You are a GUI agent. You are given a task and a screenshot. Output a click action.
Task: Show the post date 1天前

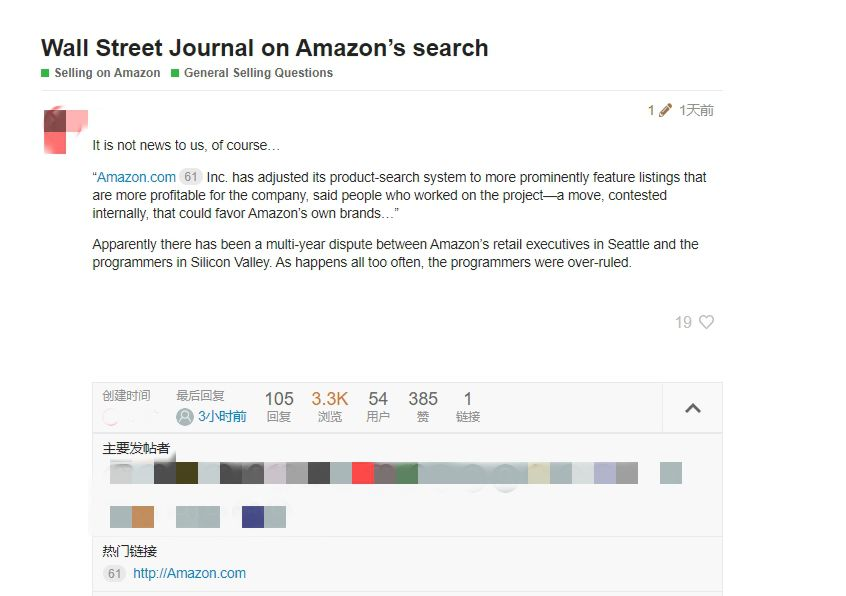tap(696, 110)
